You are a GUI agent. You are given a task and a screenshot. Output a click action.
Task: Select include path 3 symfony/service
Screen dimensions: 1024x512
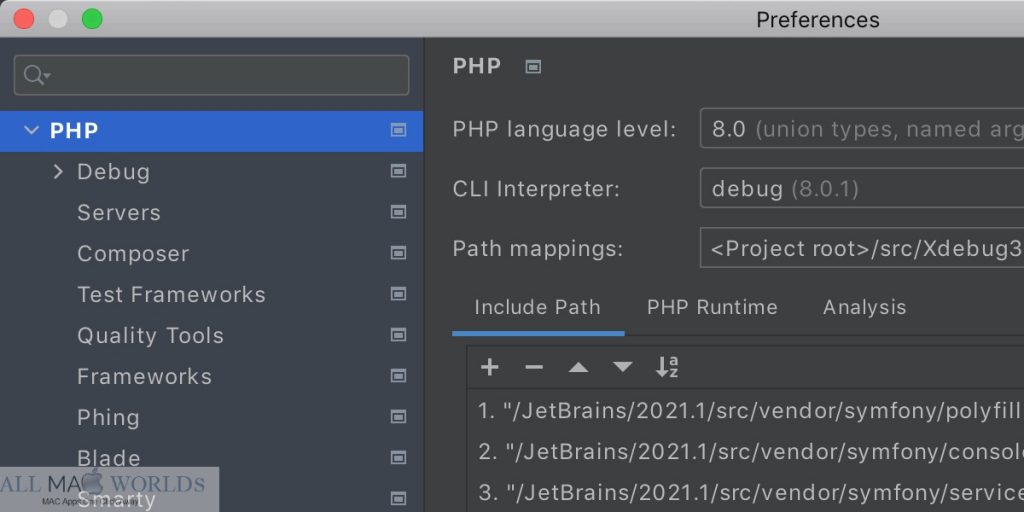[x=746, y=492]
